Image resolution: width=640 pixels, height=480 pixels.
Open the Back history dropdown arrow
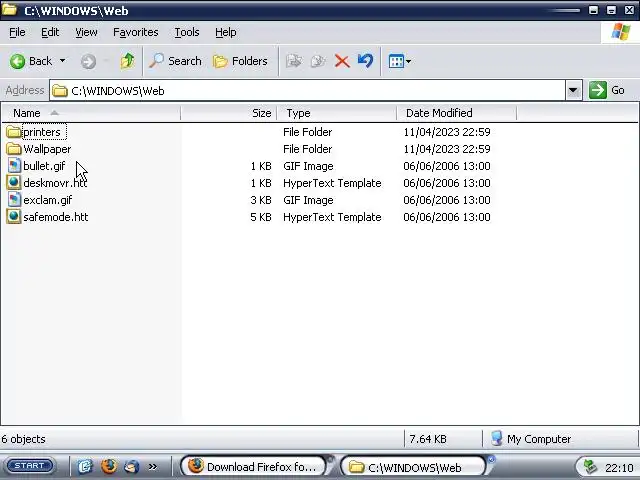pos(62,61)
